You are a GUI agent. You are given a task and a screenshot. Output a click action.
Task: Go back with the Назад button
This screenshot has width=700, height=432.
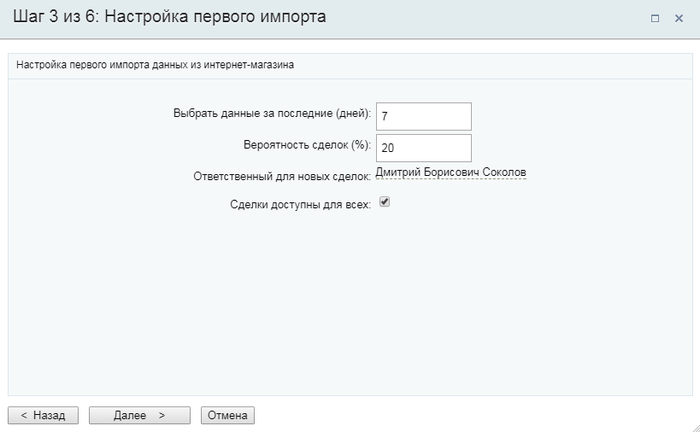pos(43,415)
